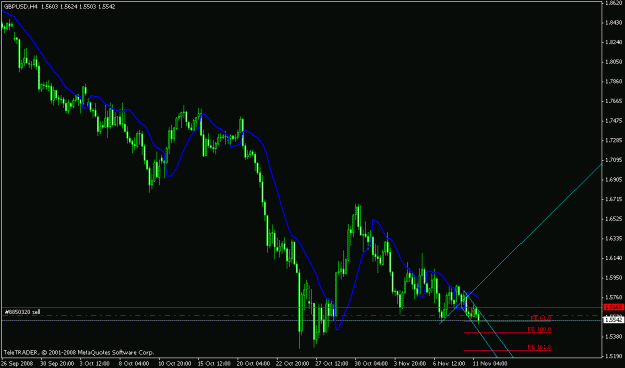Click the 1.6715 price axis label

[614, 199]
